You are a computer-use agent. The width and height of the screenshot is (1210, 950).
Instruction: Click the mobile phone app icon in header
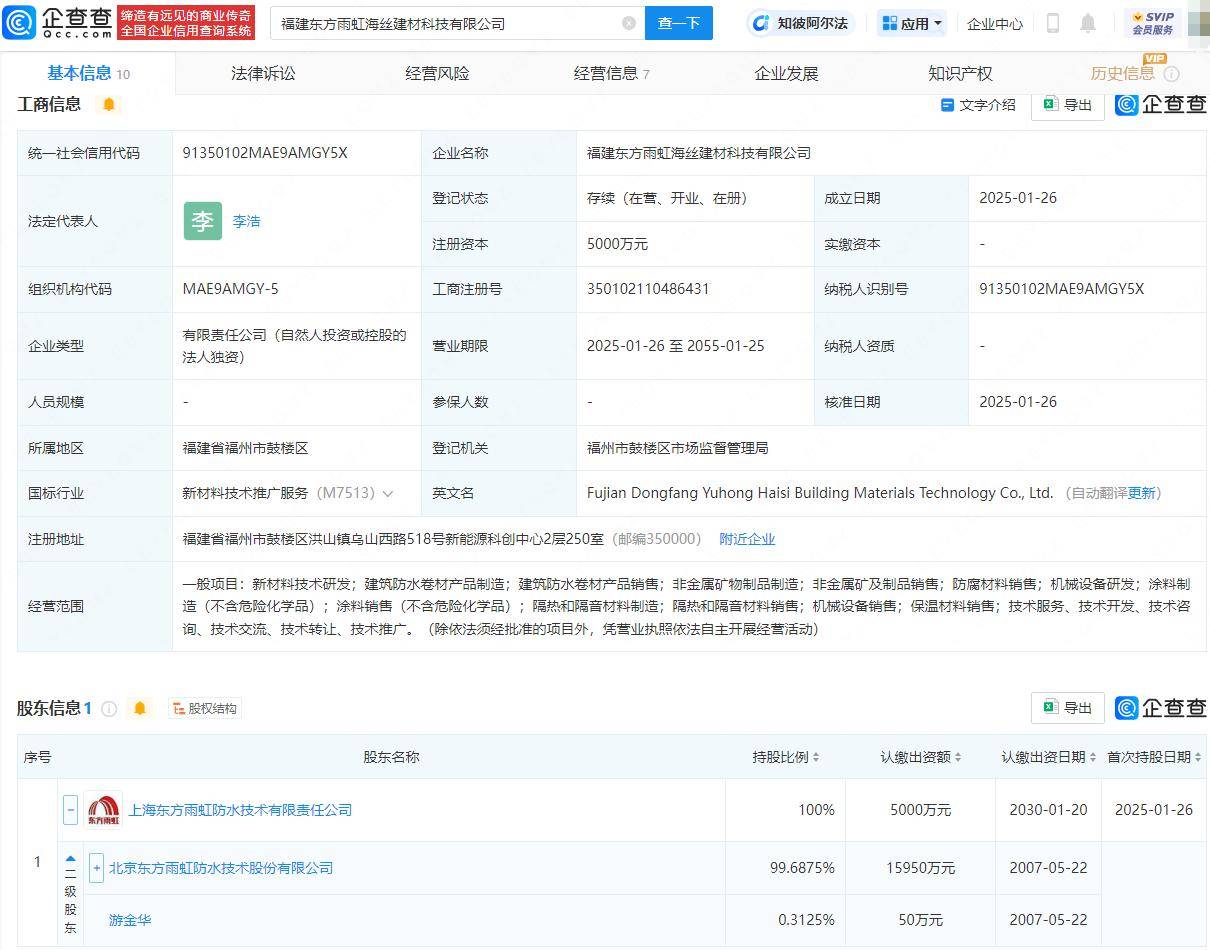pyautogui.click(x=1053, y=23)
